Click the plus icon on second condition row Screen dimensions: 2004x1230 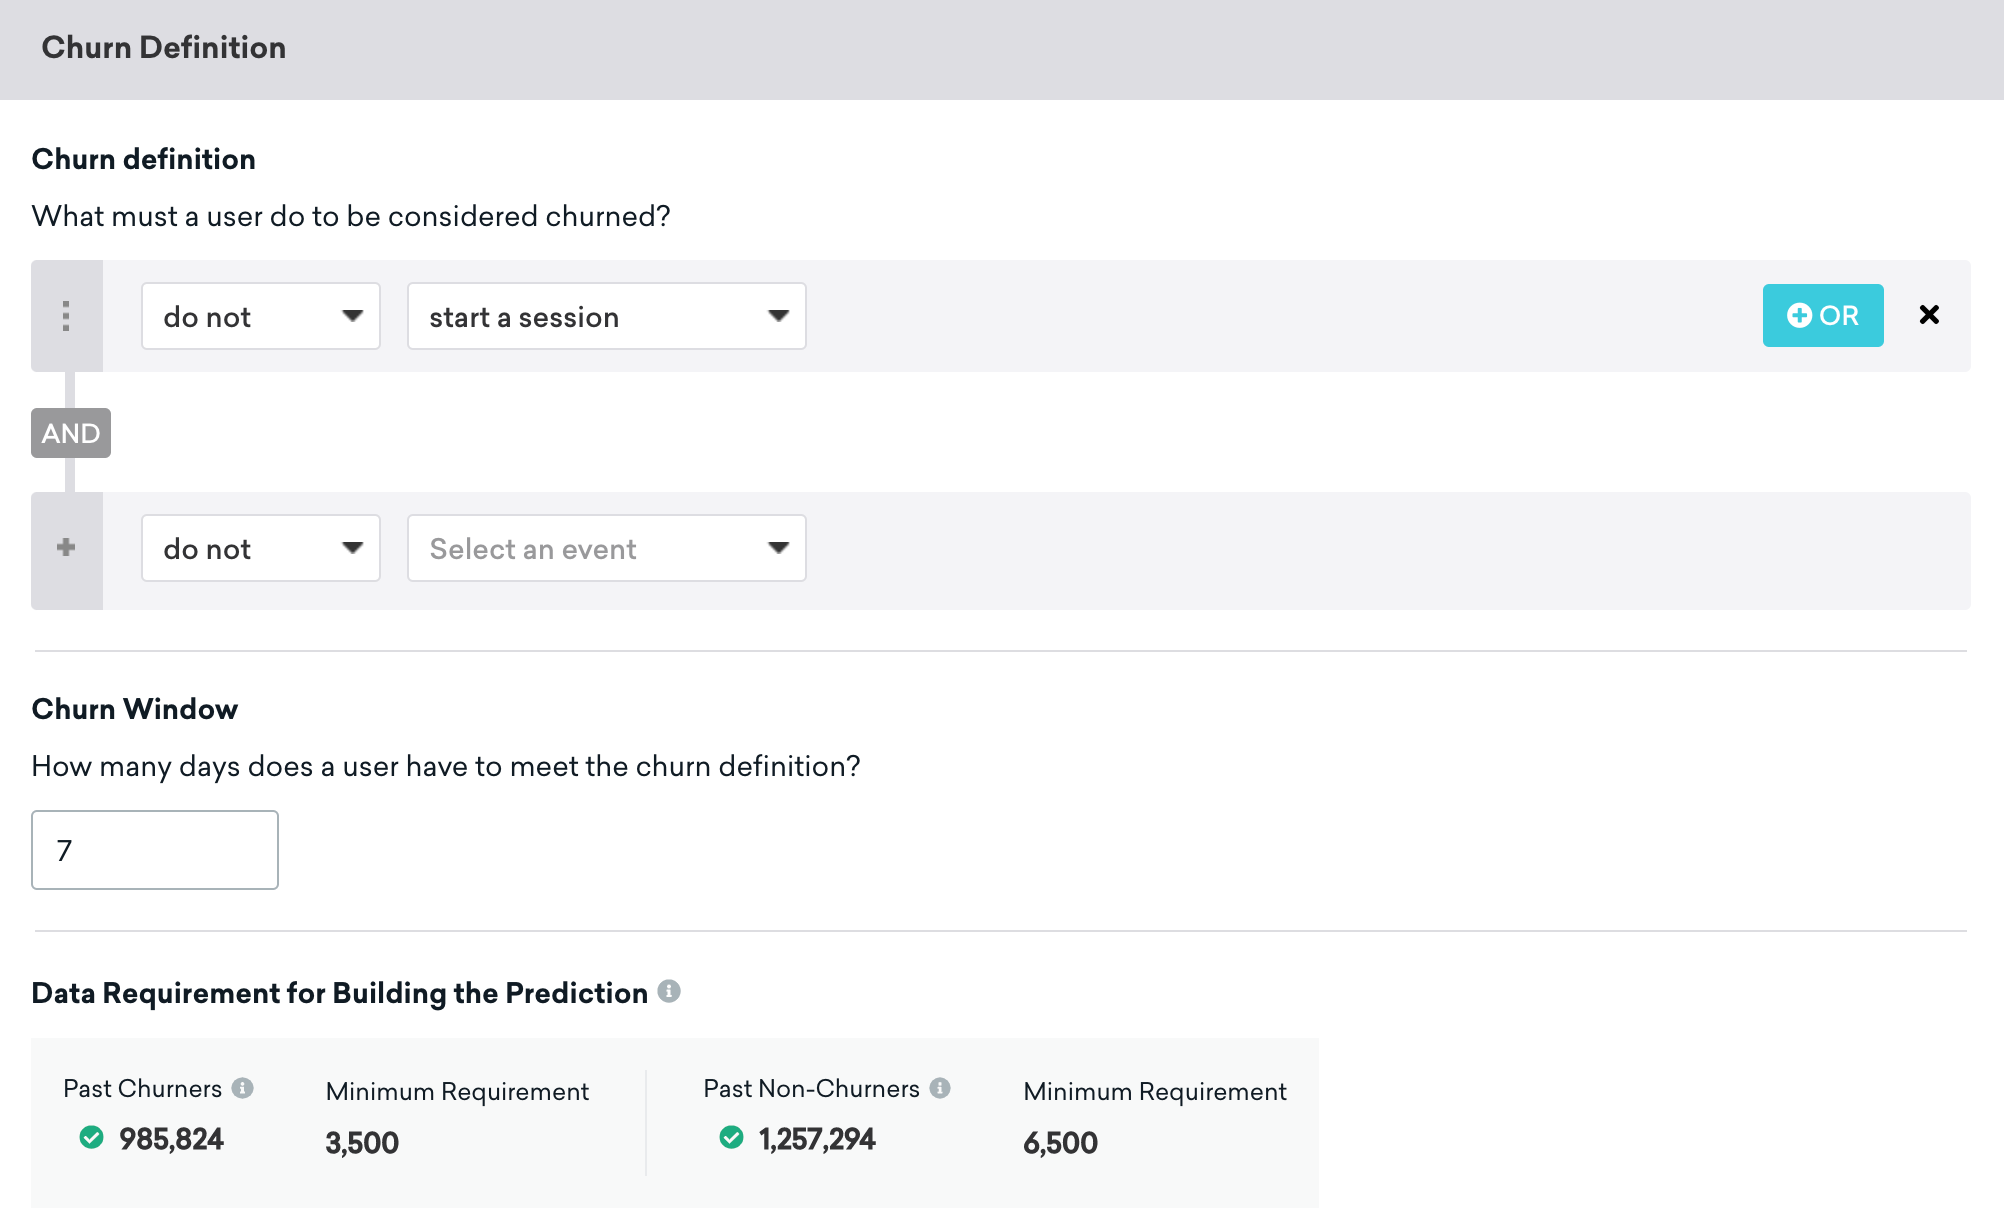(66, 547)
